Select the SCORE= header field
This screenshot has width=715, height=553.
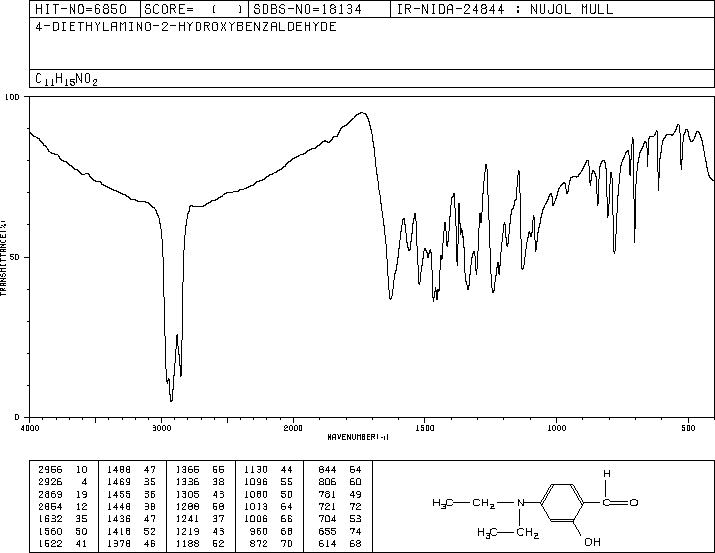coord(194,9)
